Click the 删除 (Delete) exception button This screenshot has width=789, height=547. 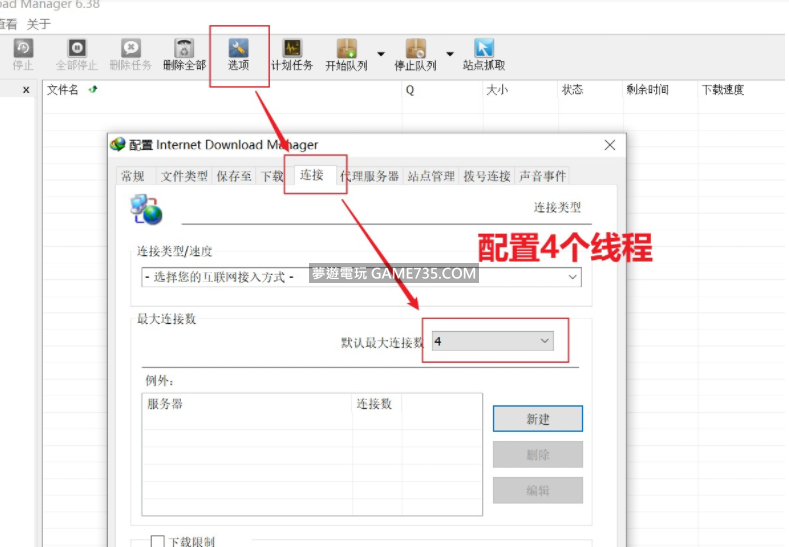pyautogui.click(x=538, y=454)
